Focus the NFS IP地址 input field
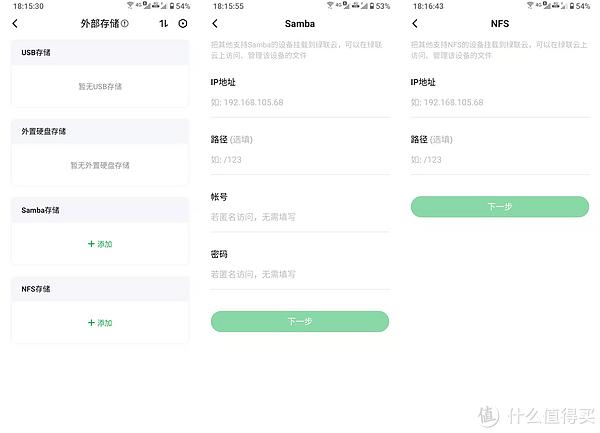Image resolution: width=600 pixels, height=433 pixels. 501,103
